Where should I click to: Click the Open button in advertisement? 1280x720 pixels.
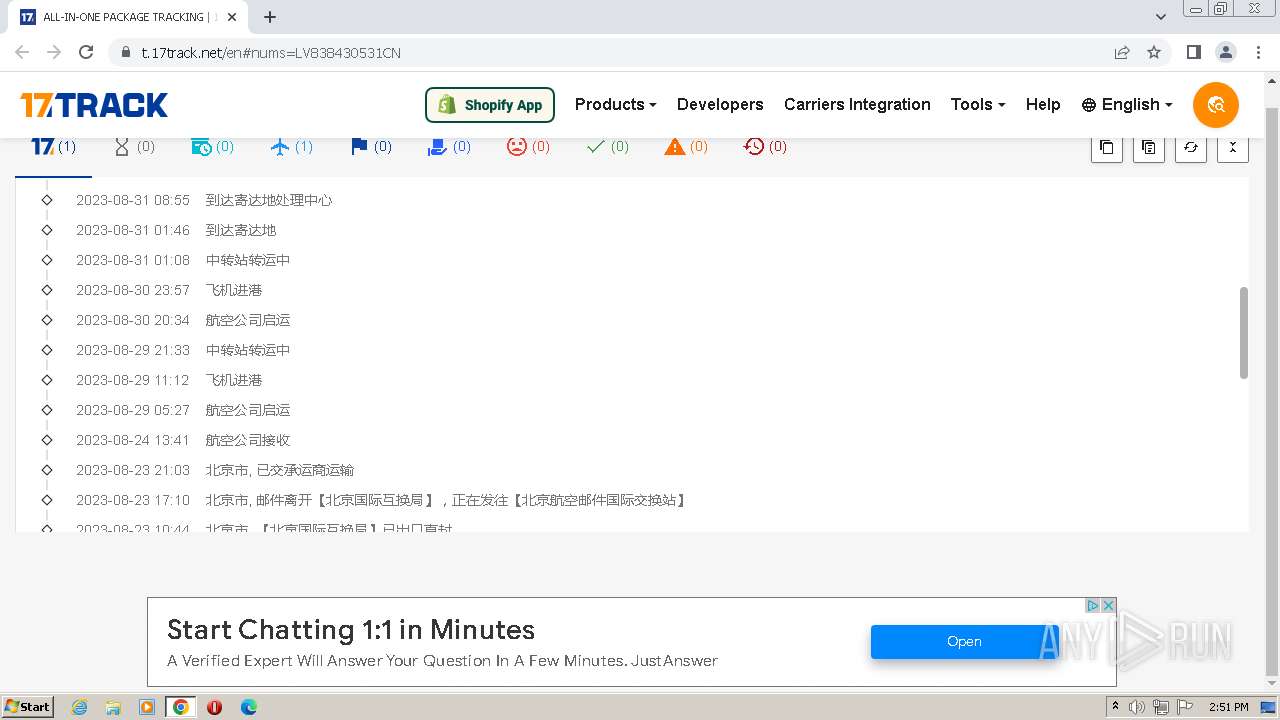tap(964, 642)
